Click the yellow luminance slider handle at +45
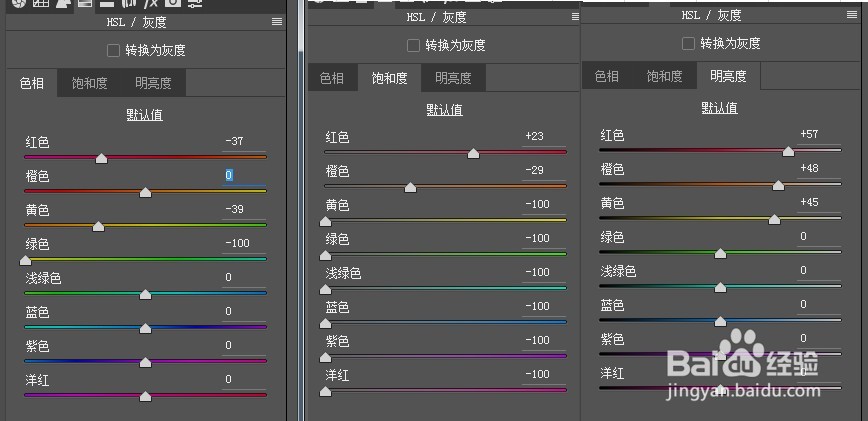 (774, 220)
